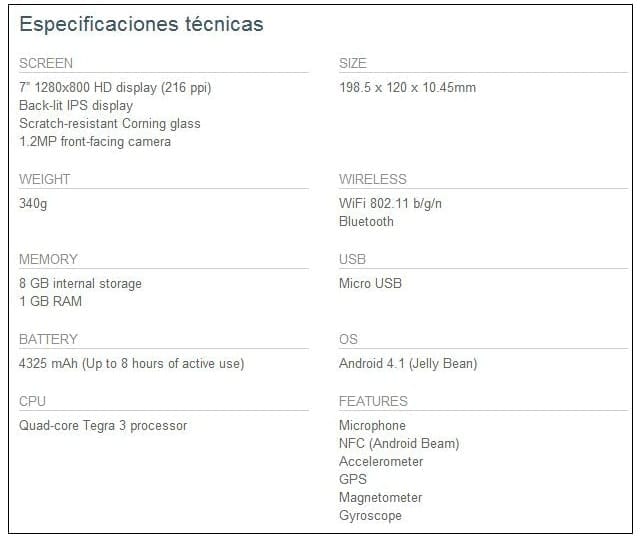Click the 'NFC (Android Beam)' feature
The height and width of the screenshot is (540, 641).
(399, 444)
